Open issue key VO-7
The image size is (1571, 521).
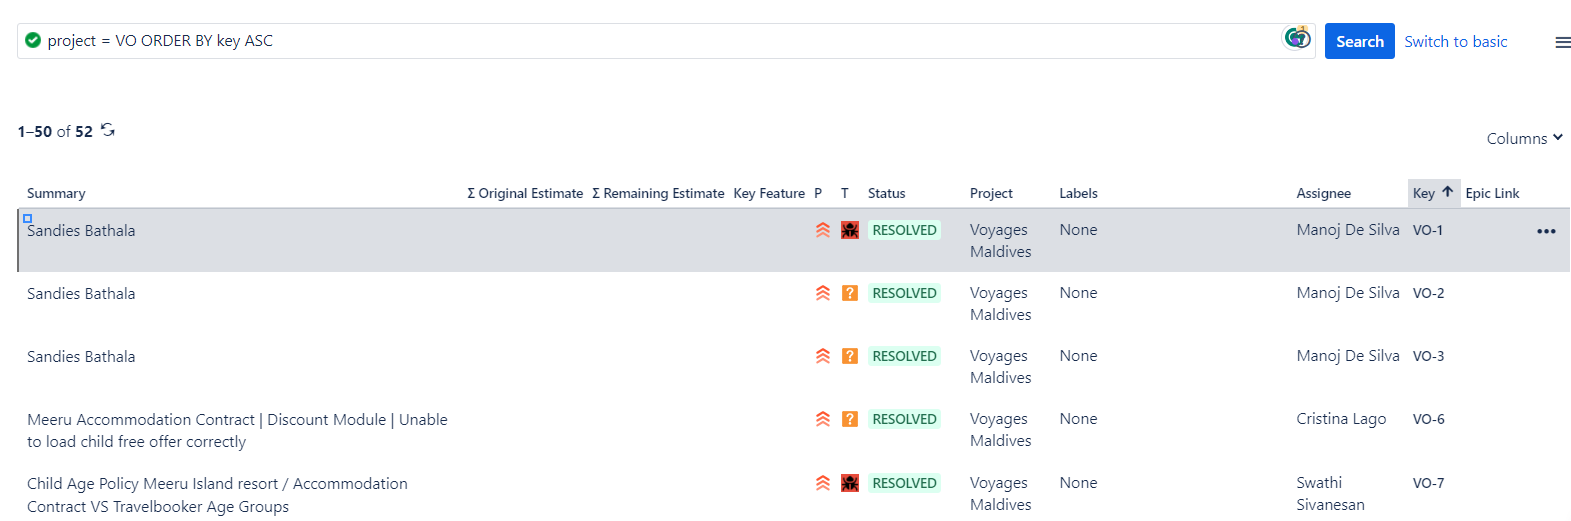click(x=1428, y=483)
